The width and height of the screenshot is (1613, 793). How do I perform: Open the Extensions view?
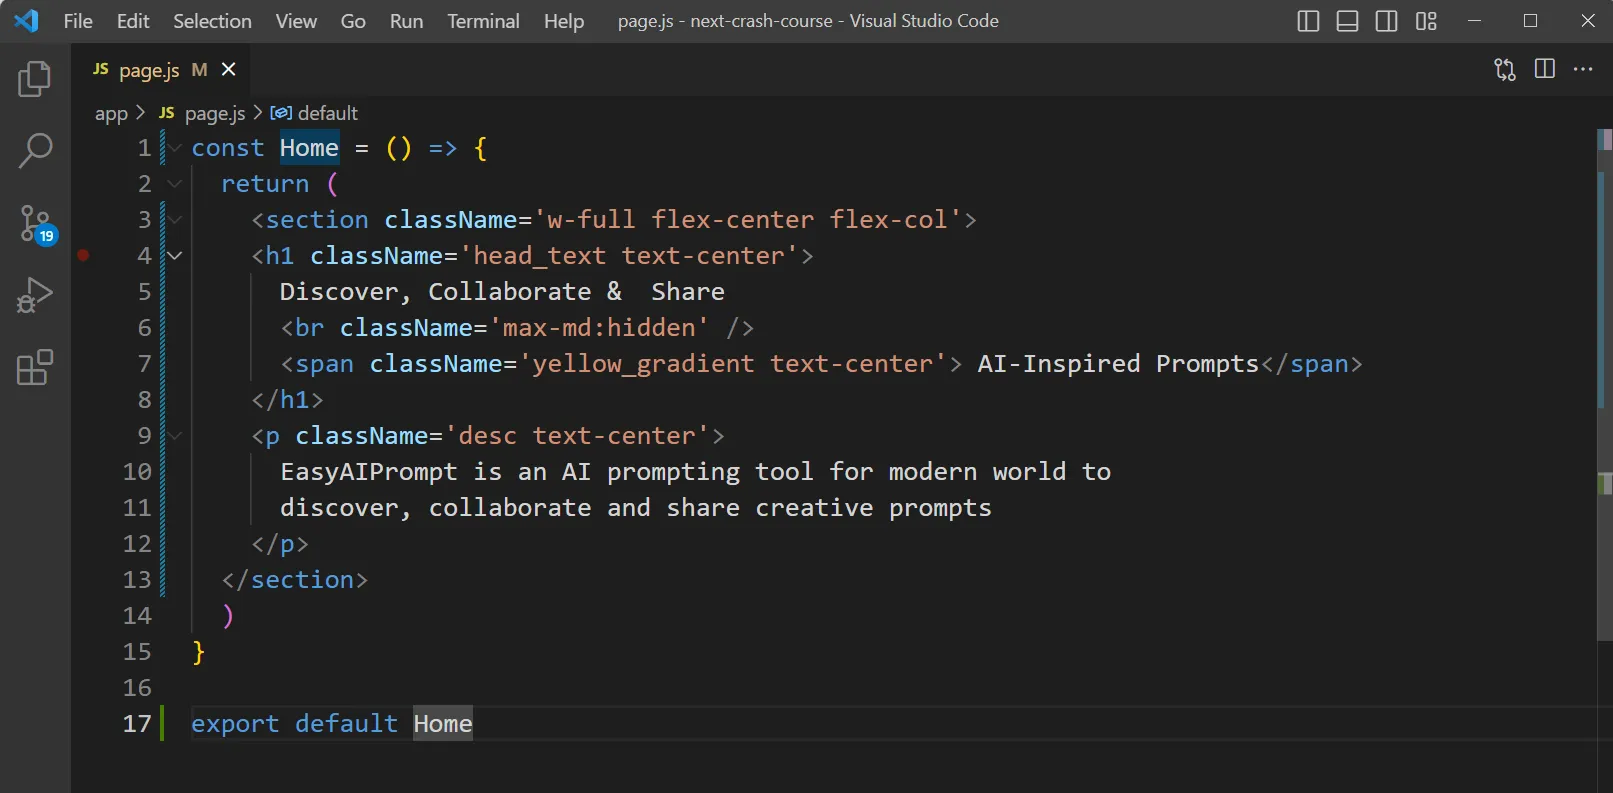[35, 367]
